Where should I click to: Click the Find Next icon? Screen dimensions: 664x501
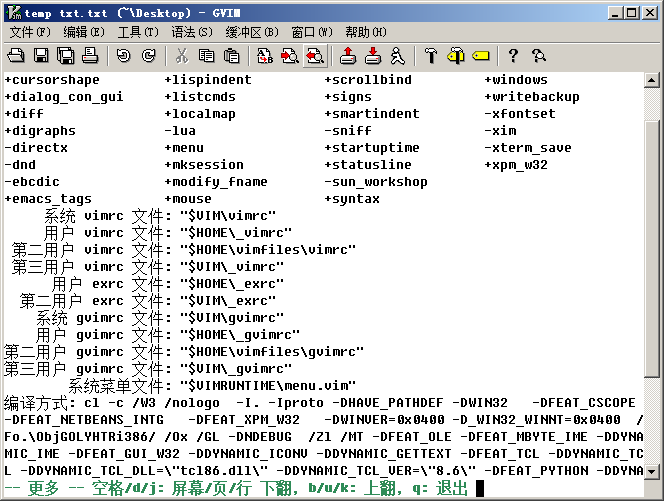pyautogui.click(x=290, y=56)
